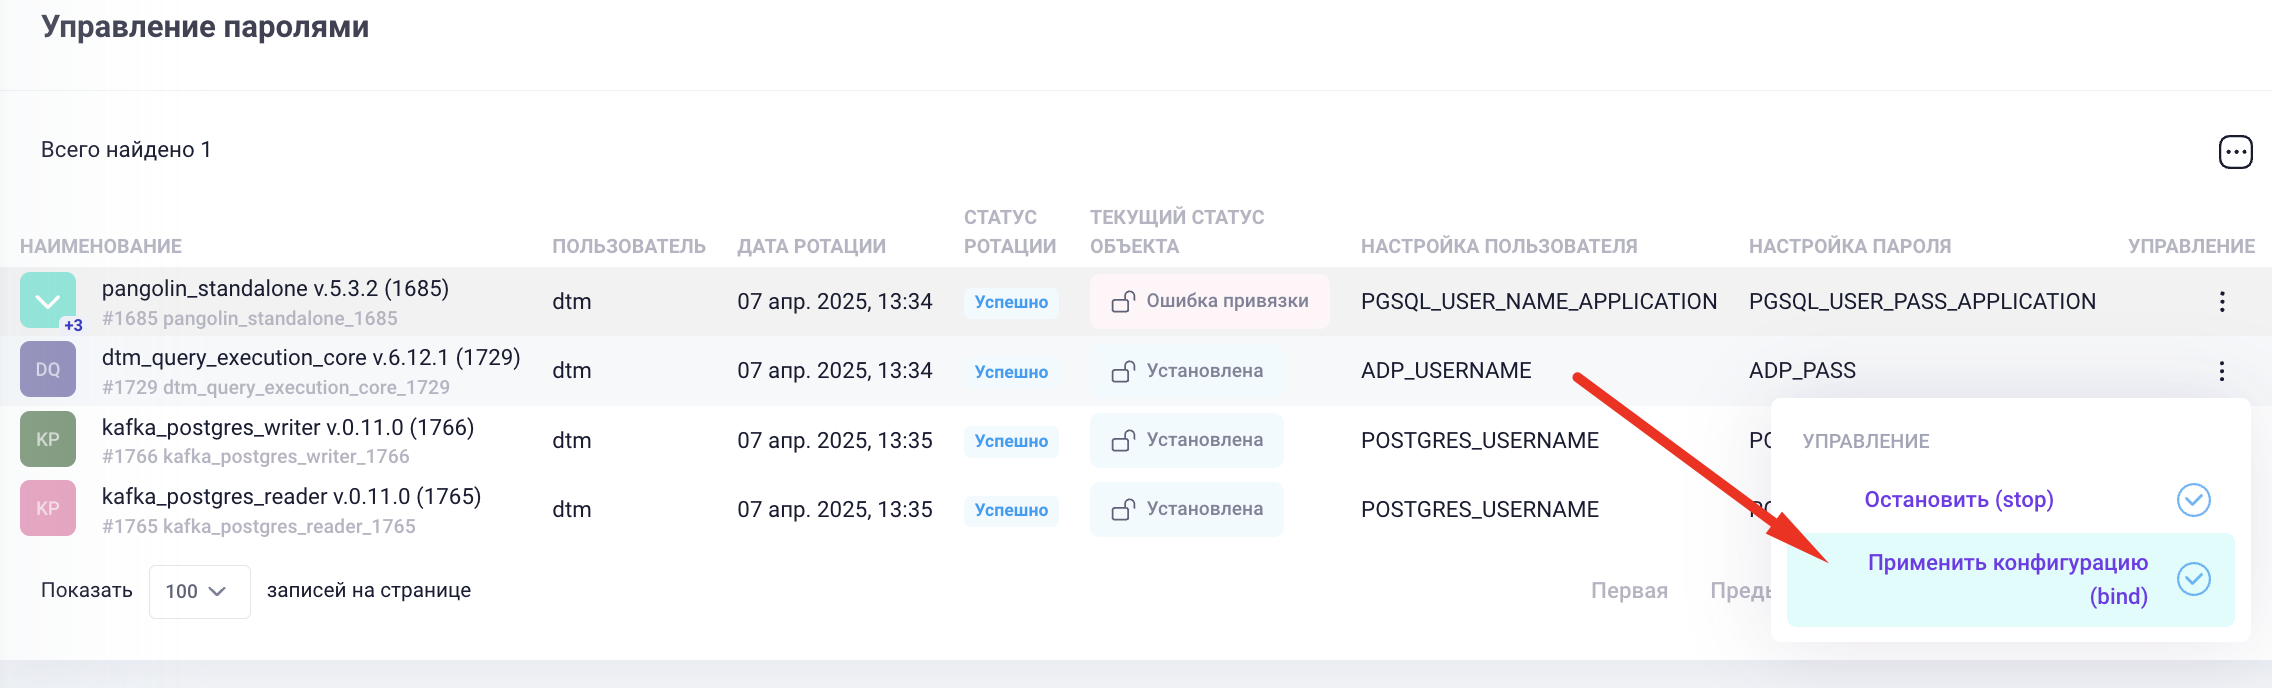Click the lock icon in Ошибка привязки status
Viewport: 2272px width, 688px height.
click(1123, 301)
